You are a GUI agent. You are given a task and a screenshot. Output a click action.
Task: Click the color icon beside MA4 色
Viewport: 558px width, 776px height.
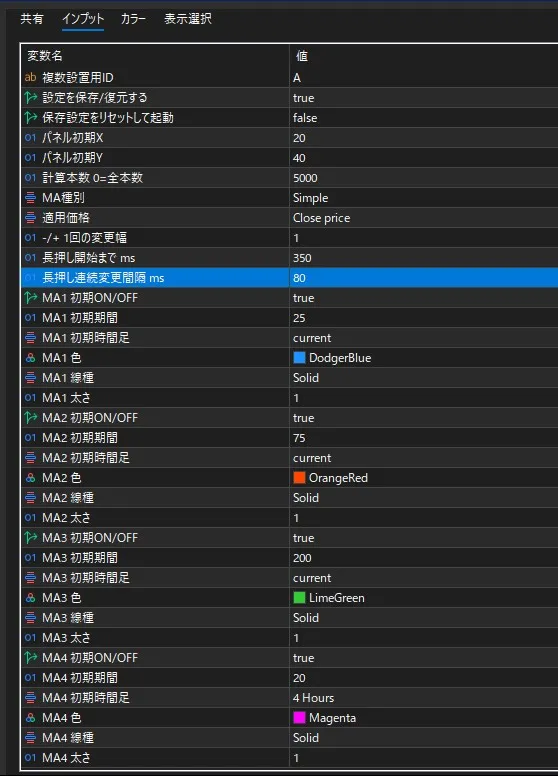click(30, 718)
